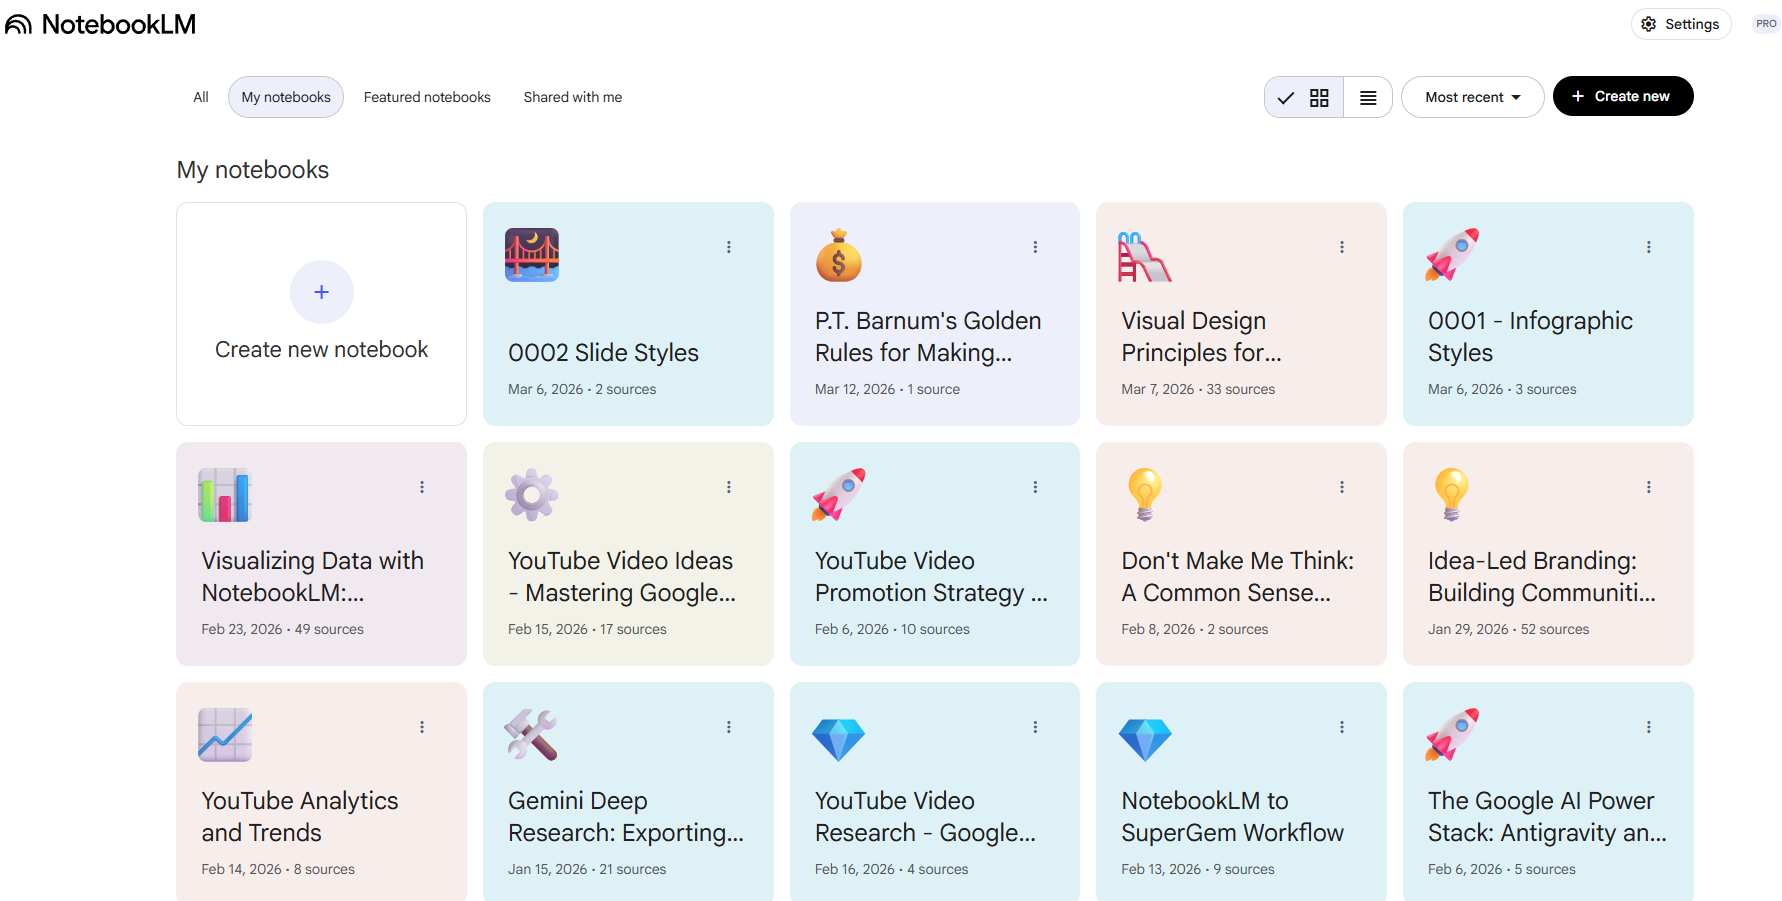The height and width of the screenshot is (901, 1782).
Task: Click the bar chart icon on Visualizing Data notebook
Action: tap(224, 495)
